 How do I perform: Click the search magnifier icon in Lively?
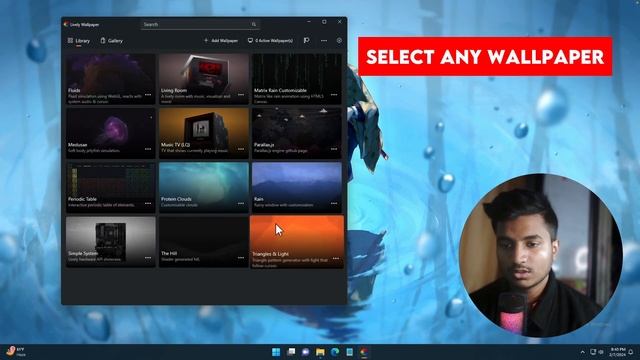click(x=254, y=24)
